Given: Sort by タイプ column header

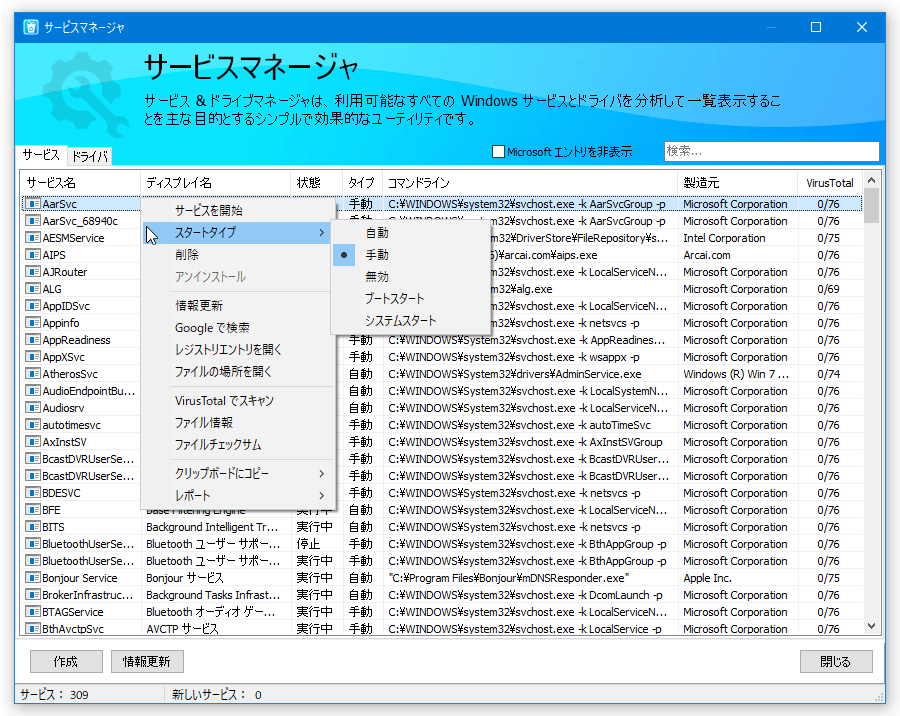Looking at the screenshot, I should tap(362, 183).
